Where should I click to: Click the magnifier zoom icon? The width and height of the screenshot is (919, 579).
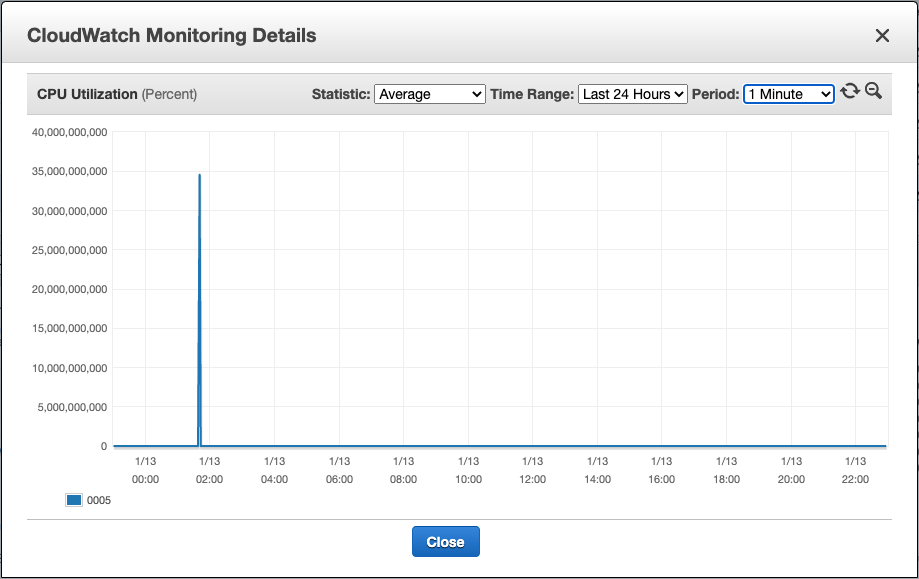click(873, 91)
